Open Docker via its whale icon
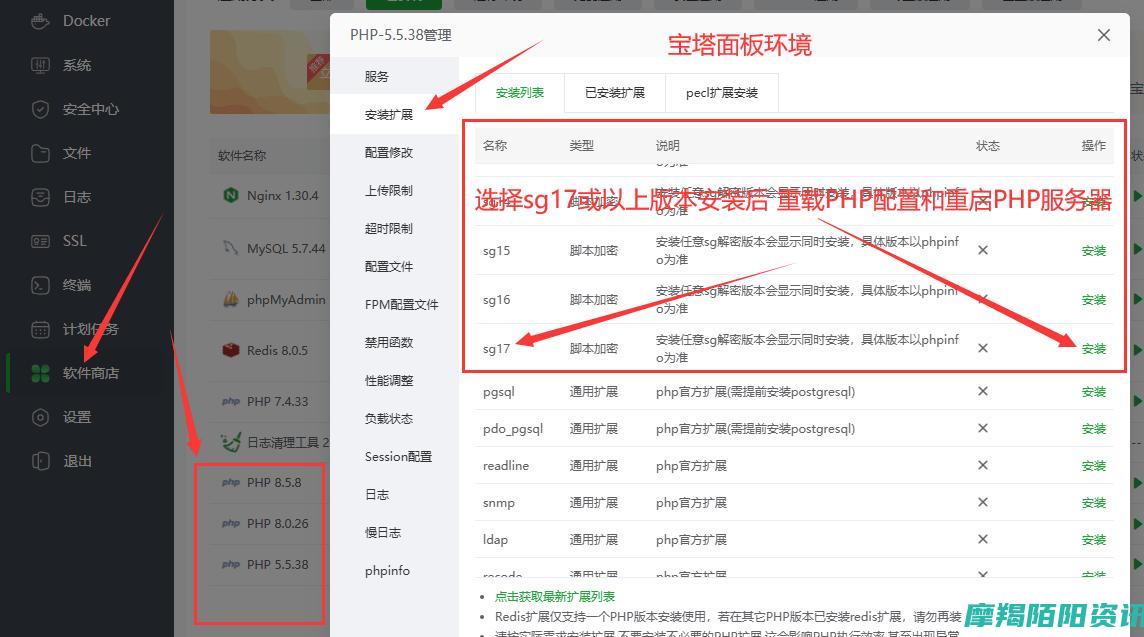 point(40,21)
